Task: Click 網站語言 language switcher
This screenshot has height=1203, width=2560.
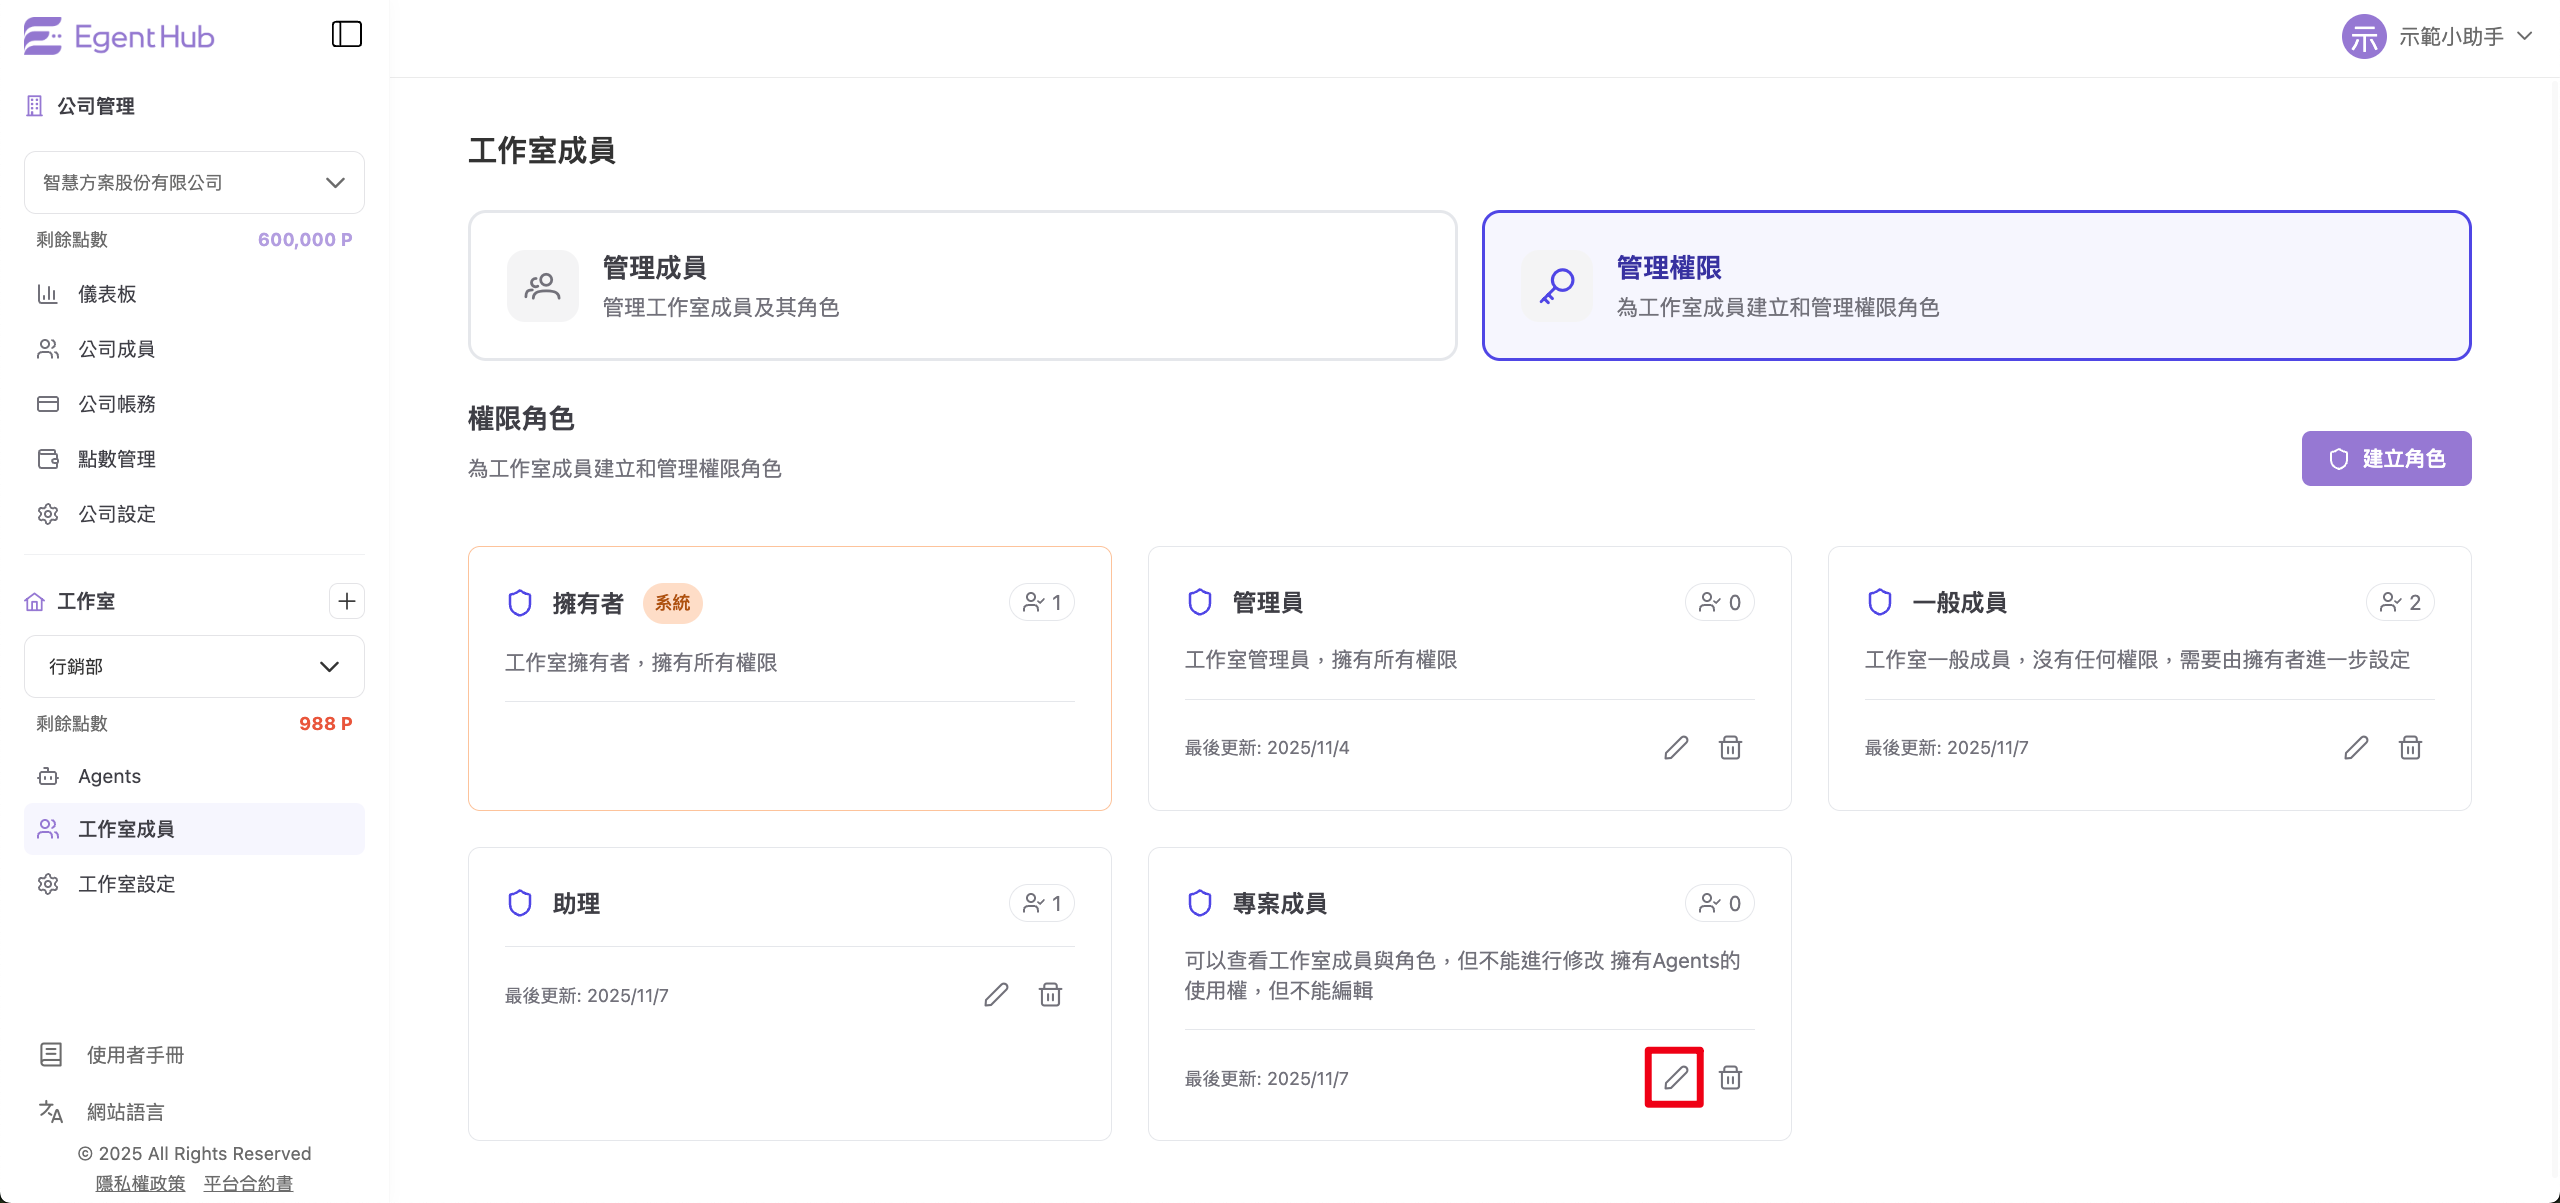Action: pos(125,1111)
